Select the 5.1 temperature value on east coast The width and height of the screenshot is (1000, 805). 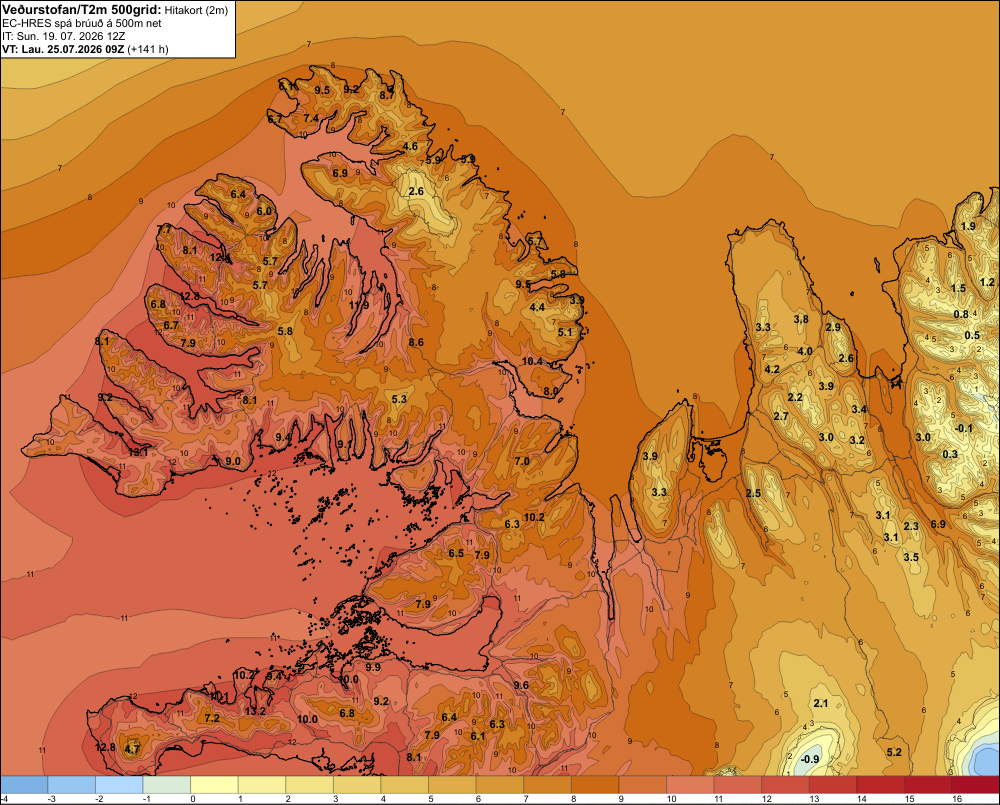point(565,332)
